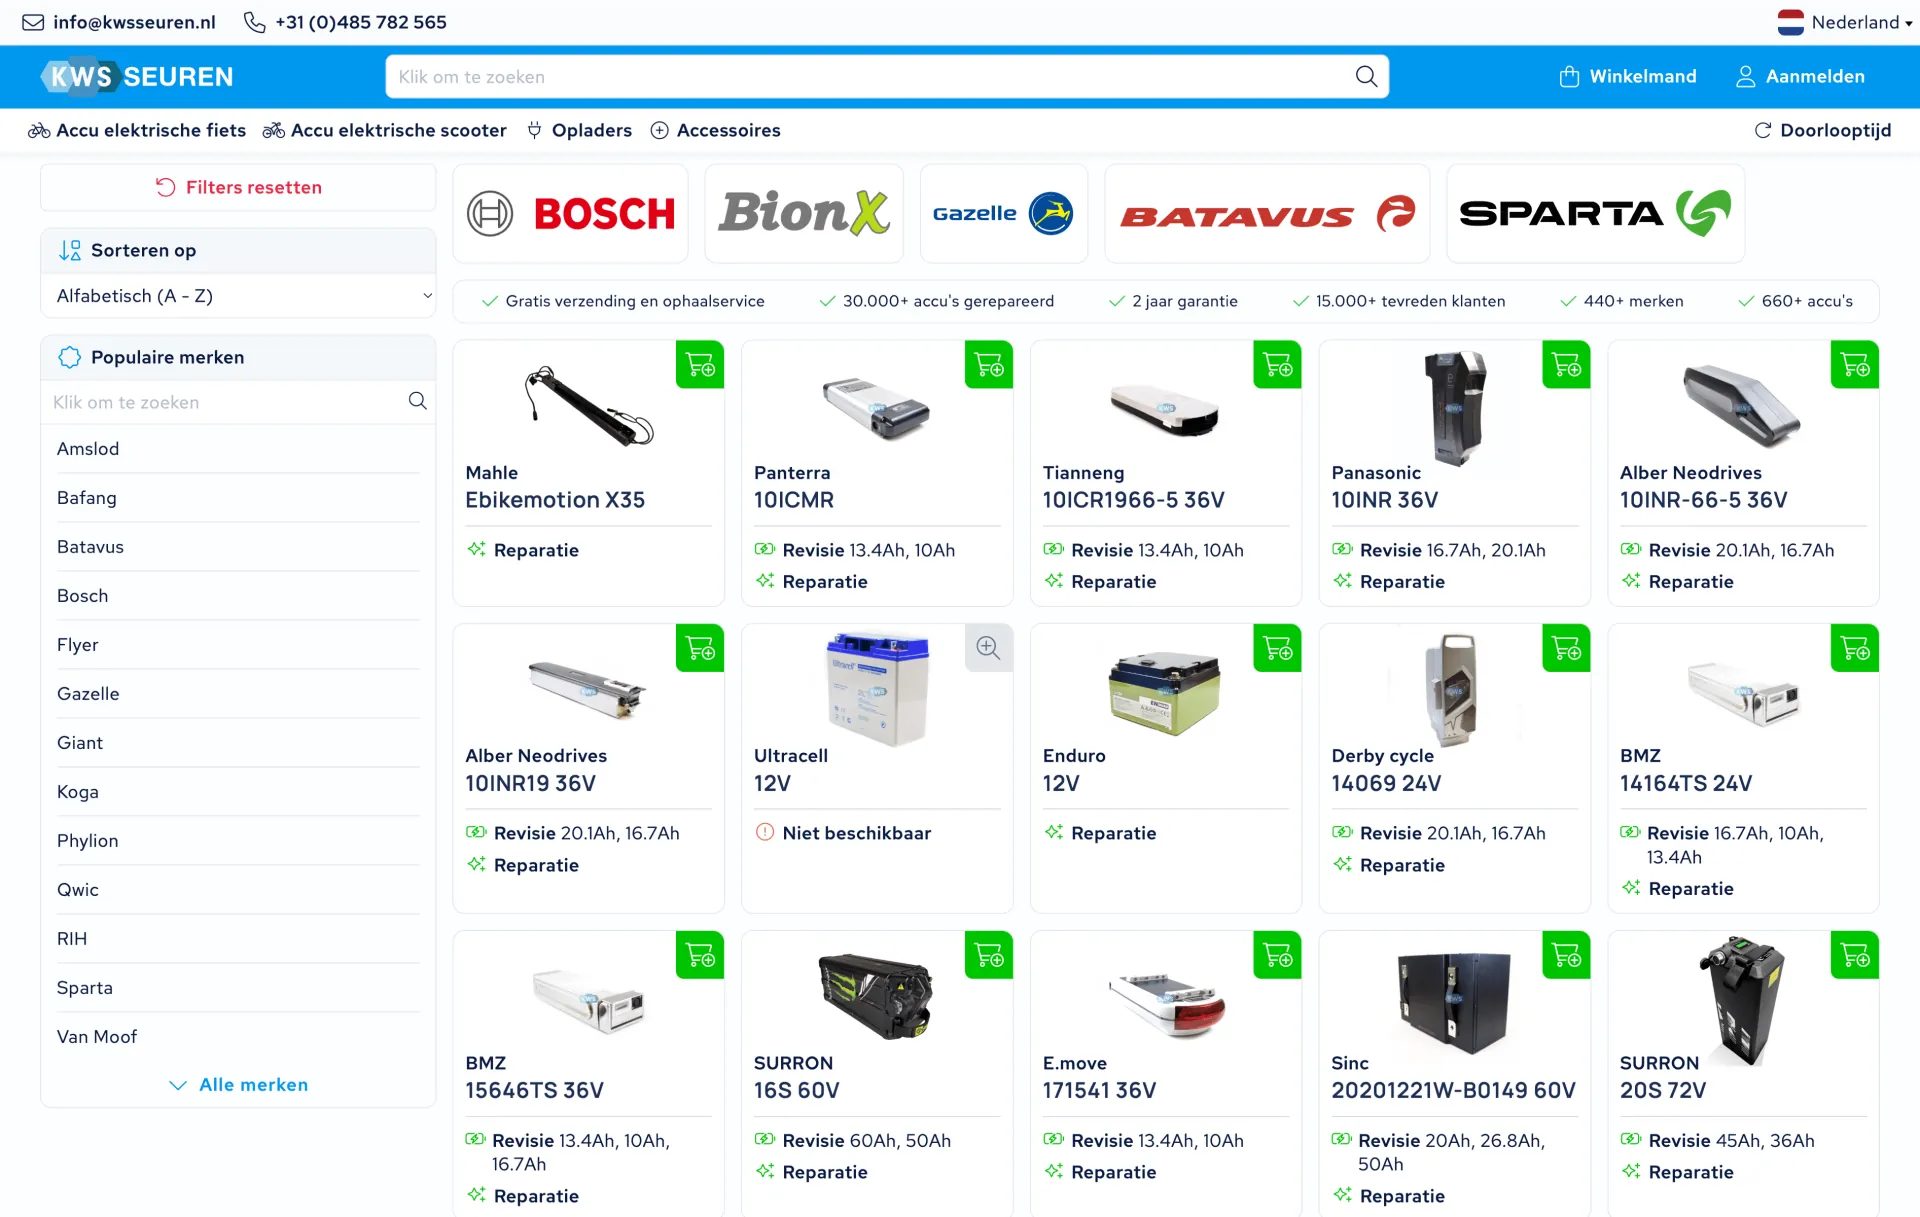Add Panterra 10ICMR to cart

989,365
